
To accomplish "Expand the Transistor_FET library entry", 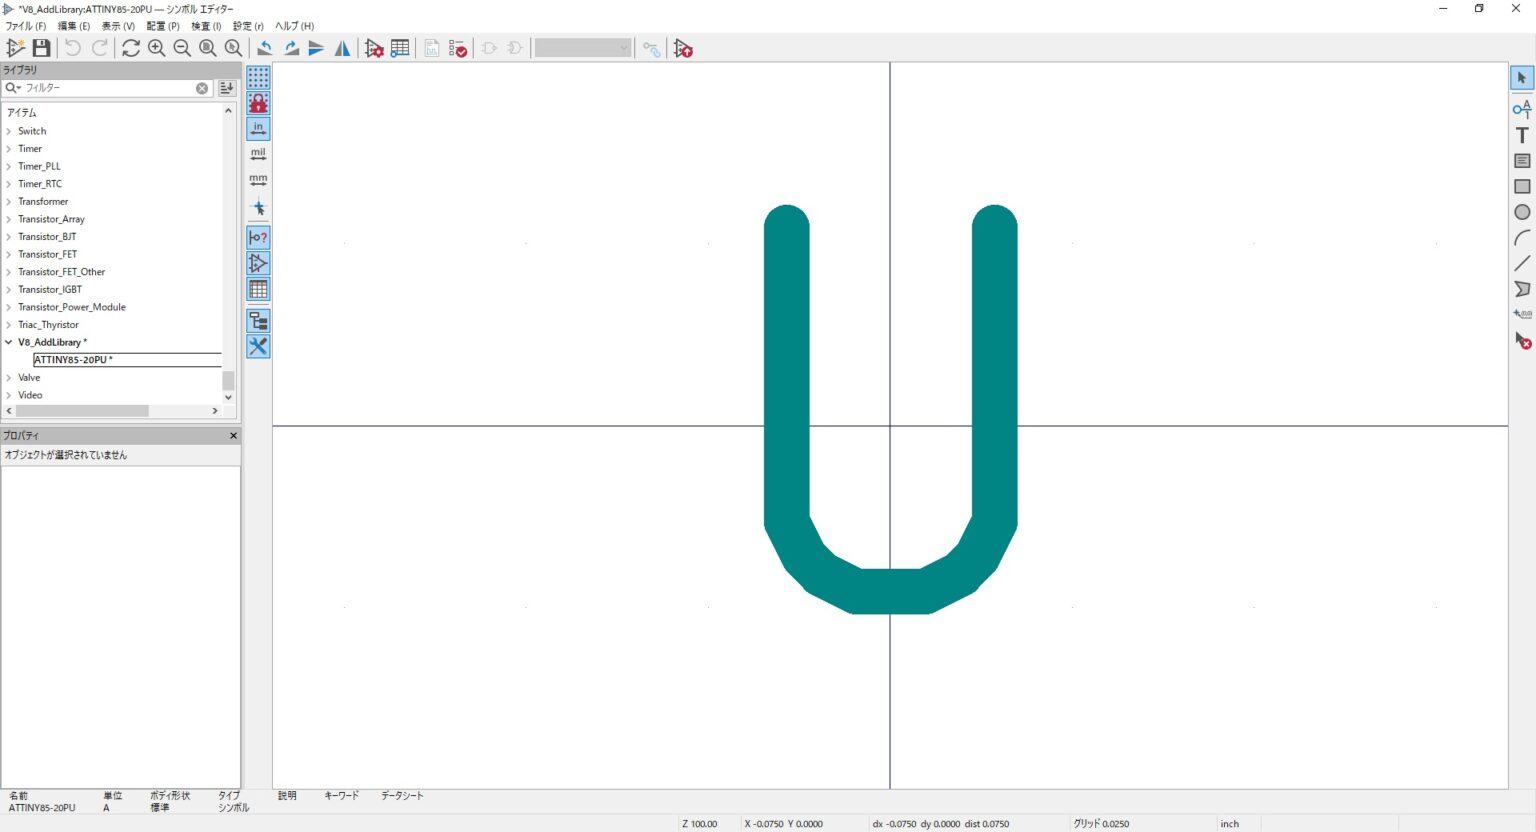I will (x=9, y=254).
